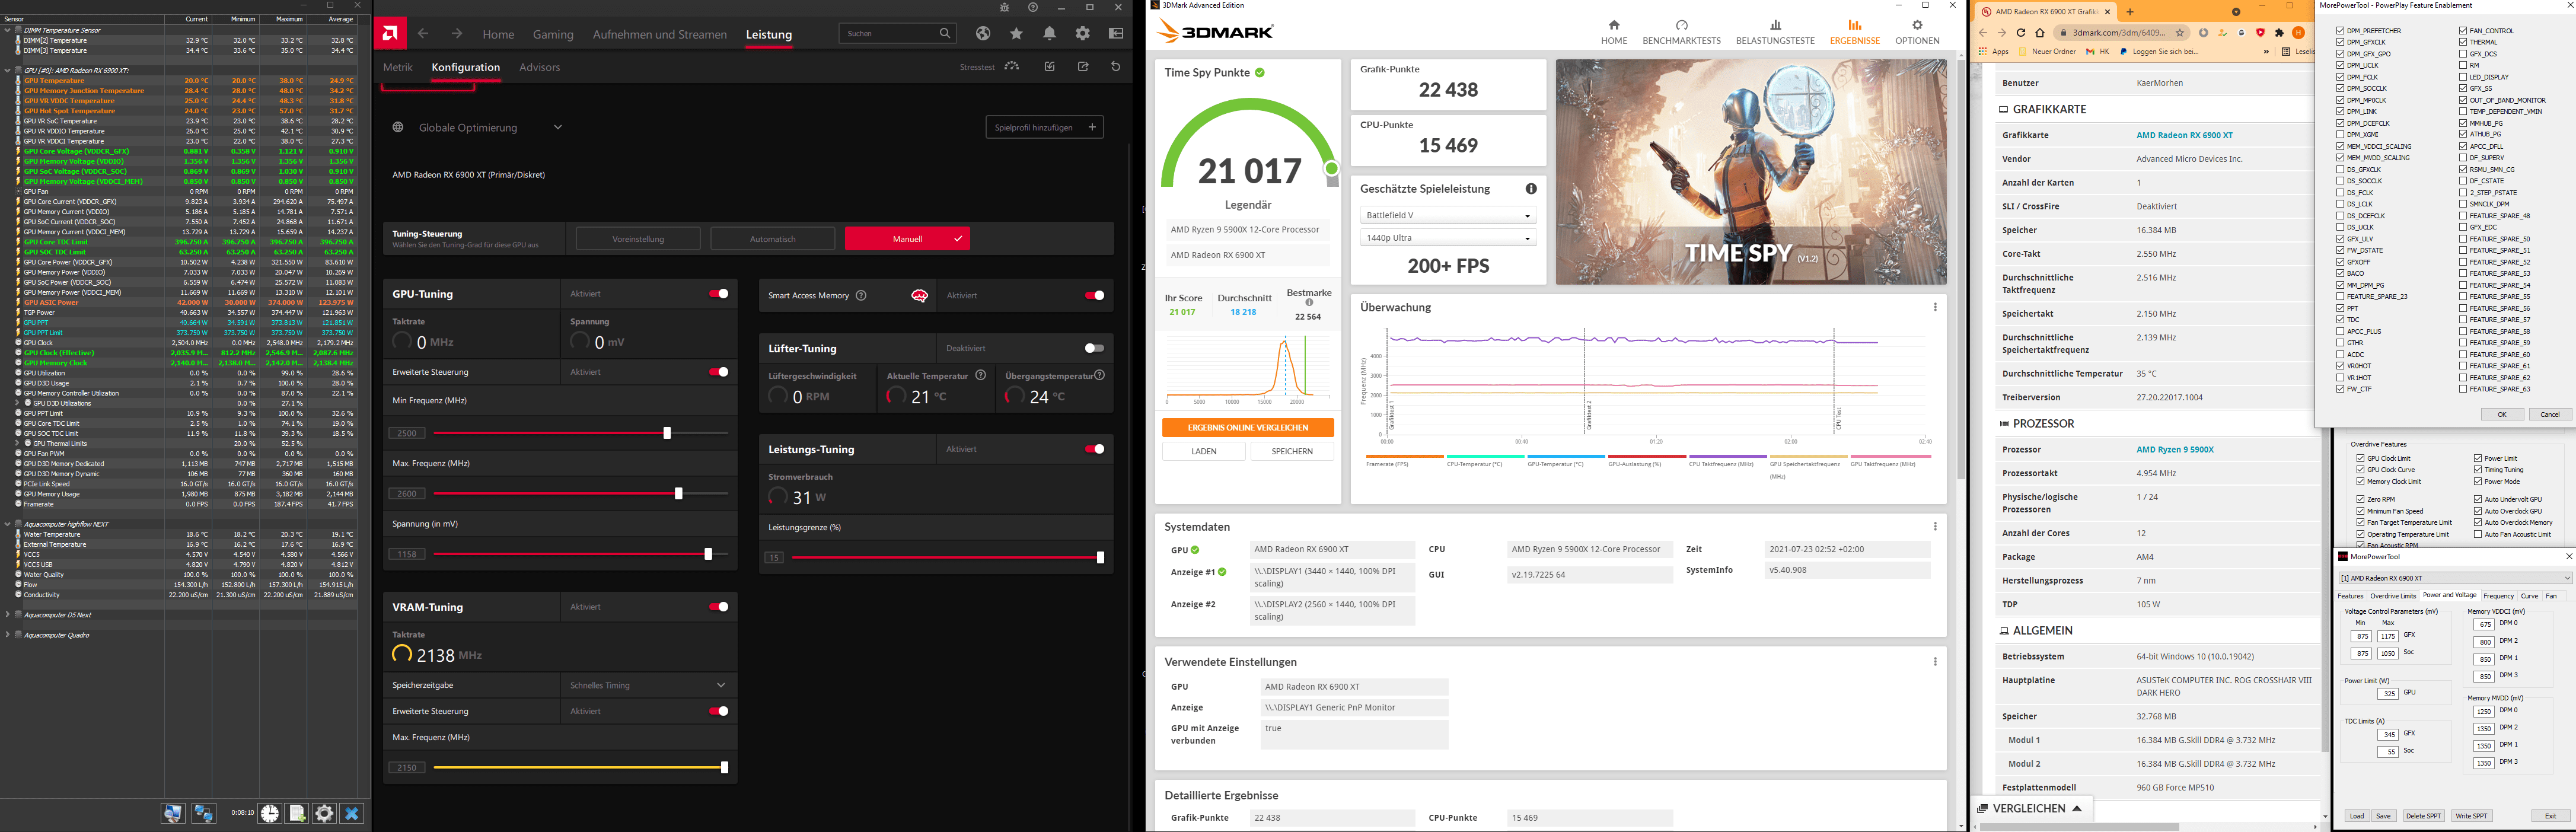The width and height of the screenshot is (2576, 832).
Task: Open favorites star in Radeon Software
Action: tap(1016, 34)
